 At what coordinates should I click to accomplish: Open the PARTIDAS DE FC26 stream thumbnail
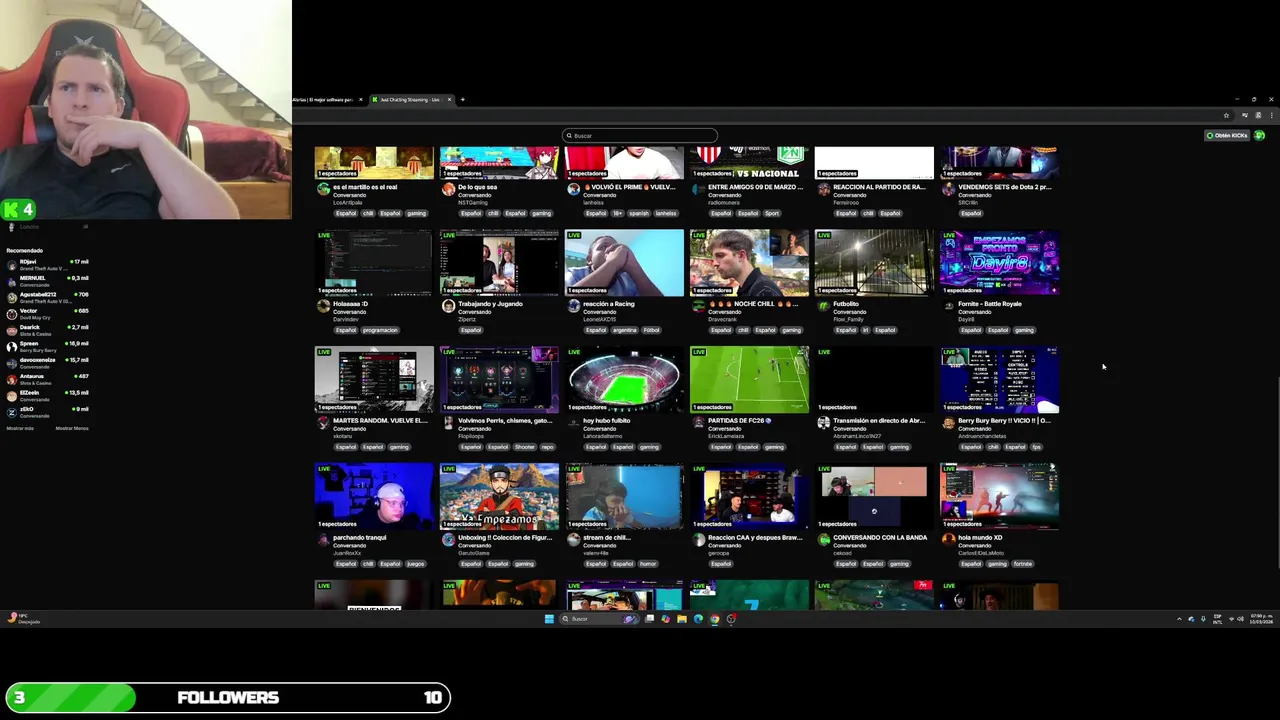[x=749, y=380]
